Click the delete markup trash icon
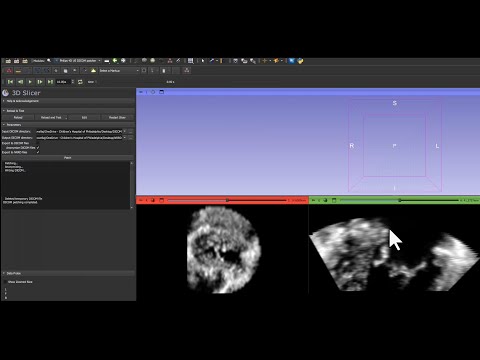 pos(164,71)
